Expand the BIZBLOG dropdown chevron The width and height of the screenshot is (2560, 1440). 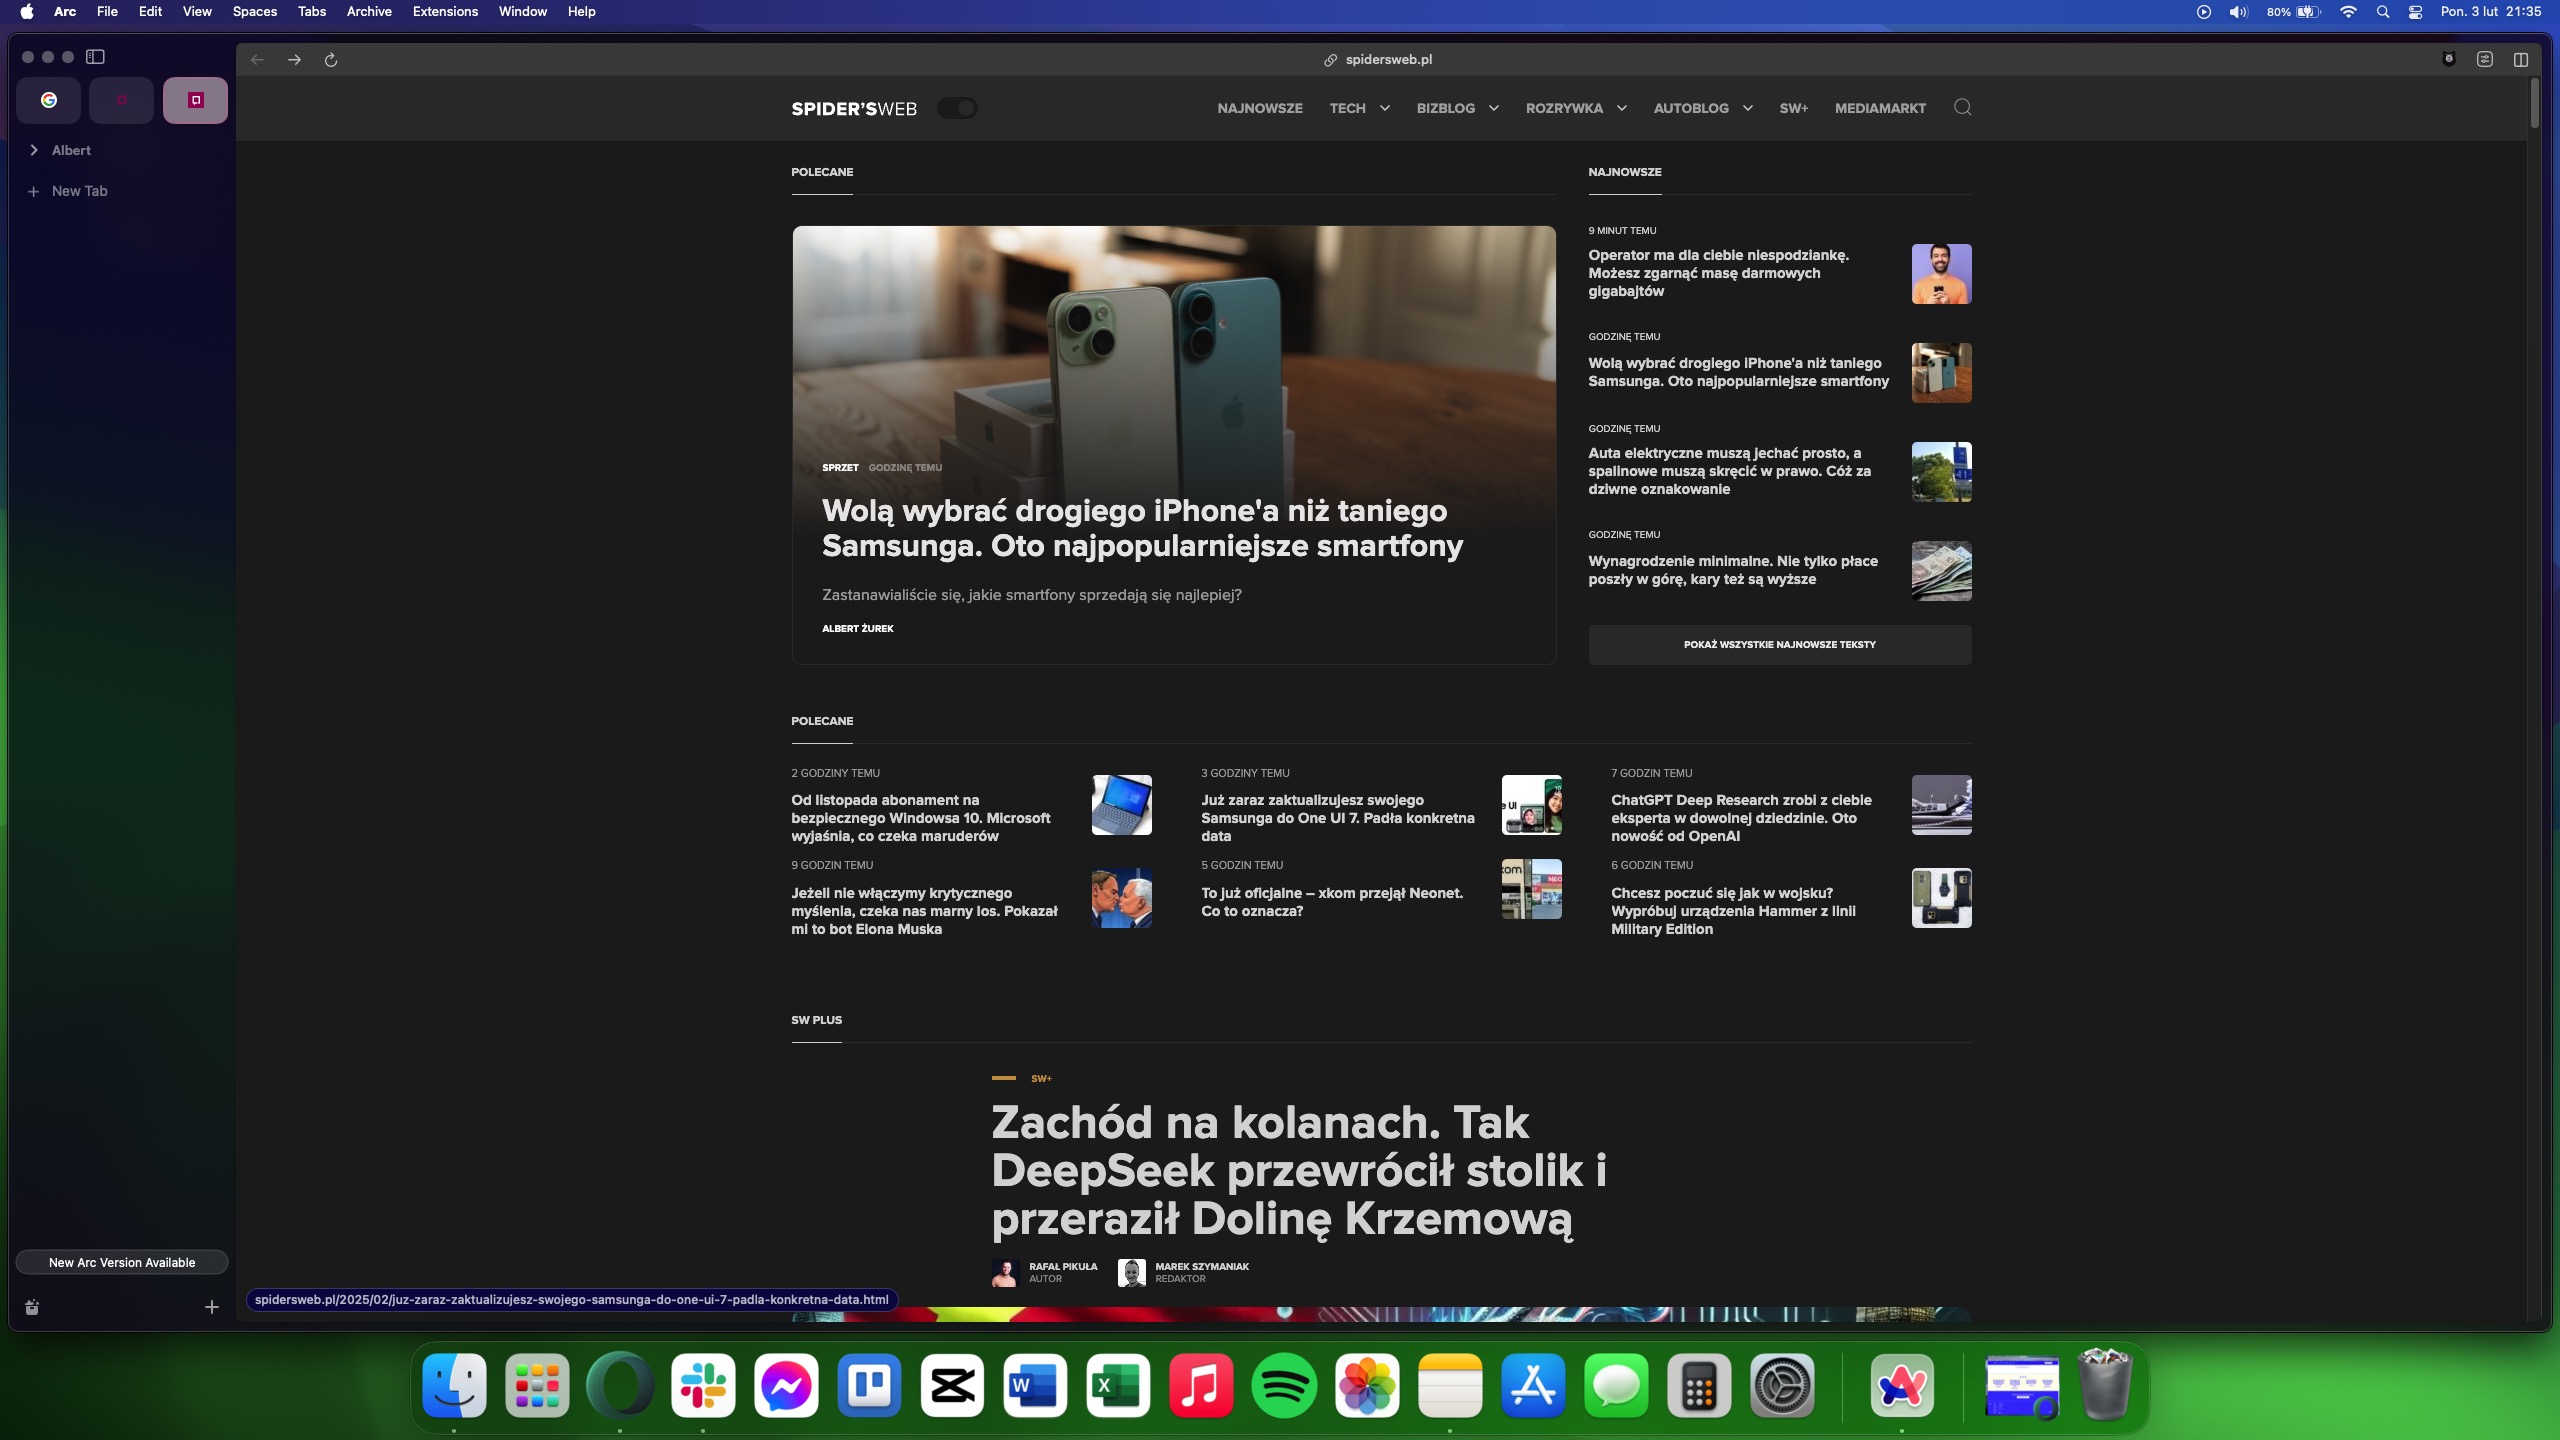pos(1494,108)
